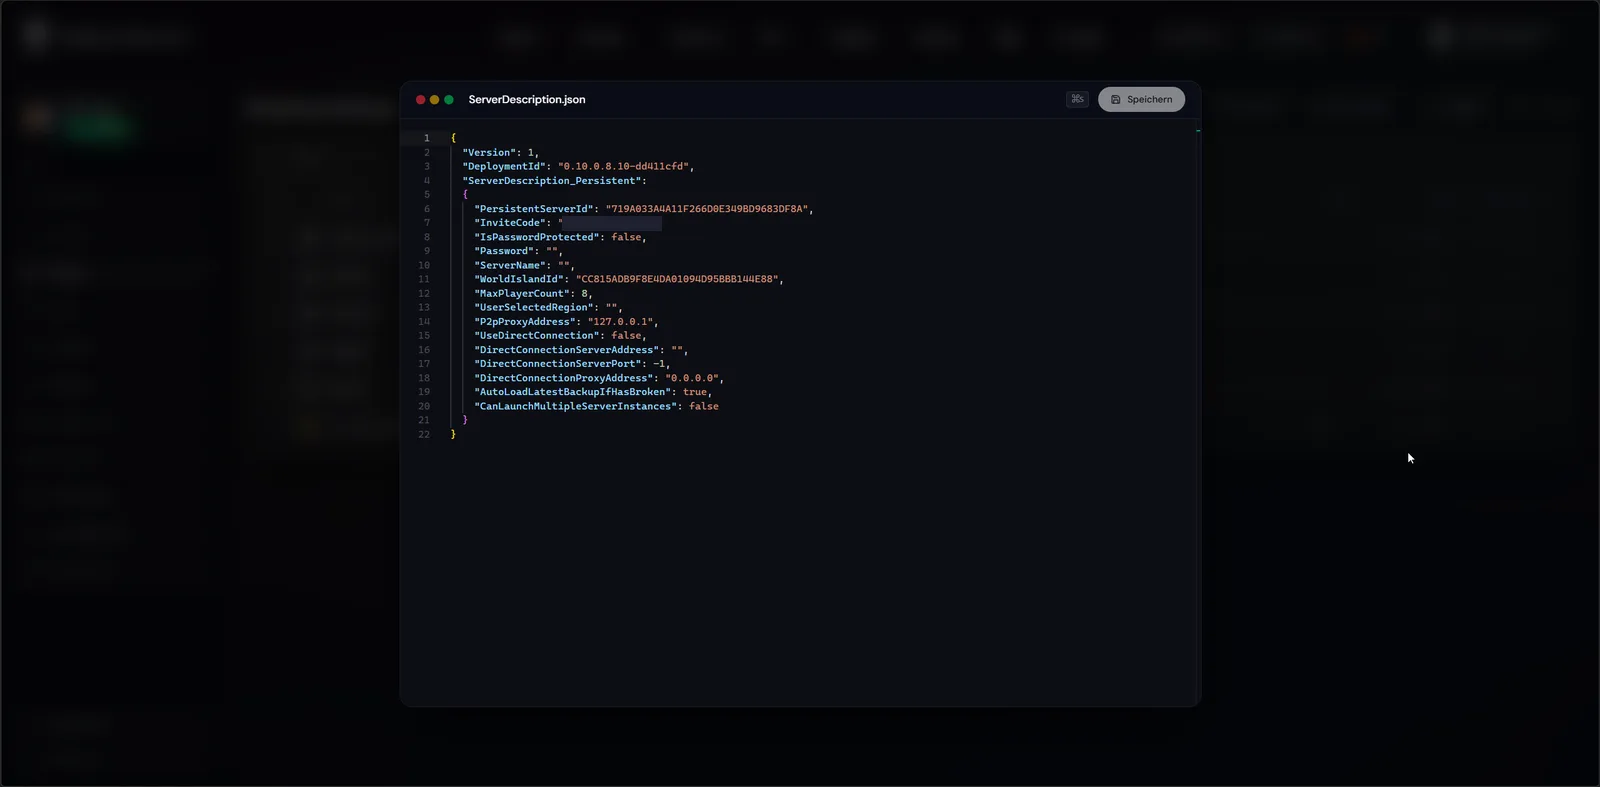Click line number 1 in the gutter
The image size is (1600, 787).
427,138
